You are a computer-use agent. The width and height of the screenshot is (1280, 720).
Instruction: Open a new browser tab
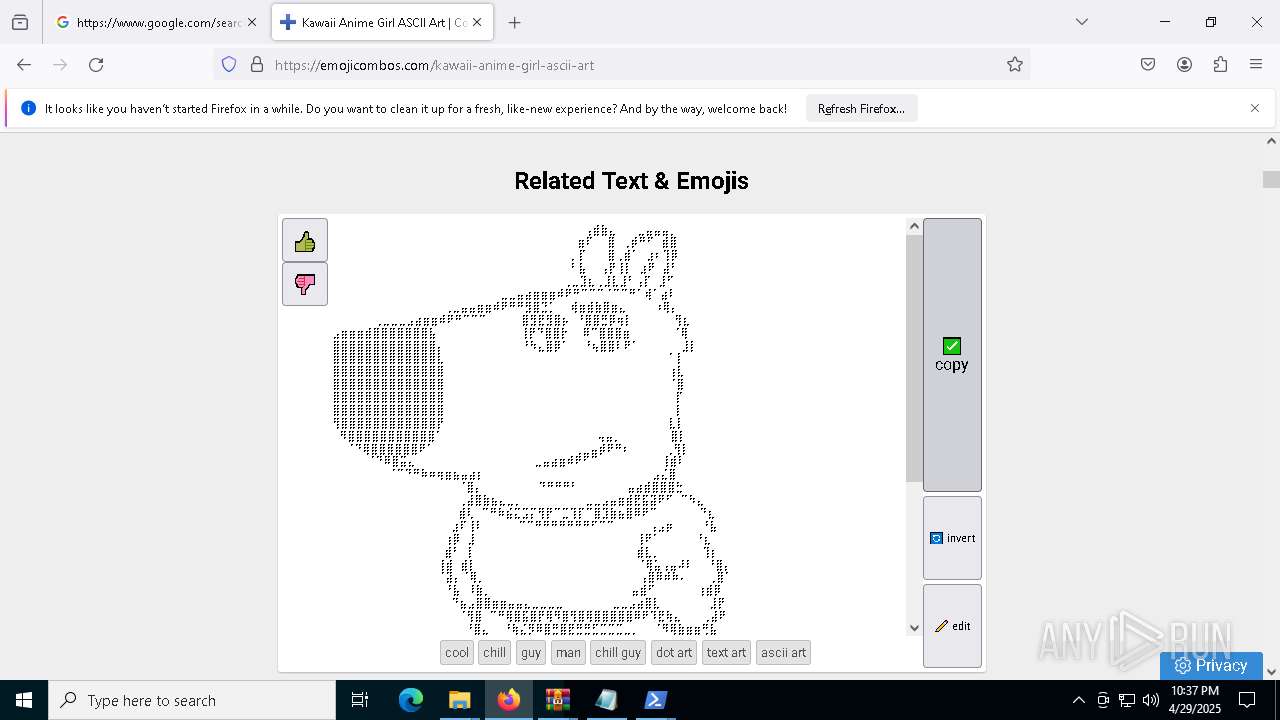click(x=514, y=22)
